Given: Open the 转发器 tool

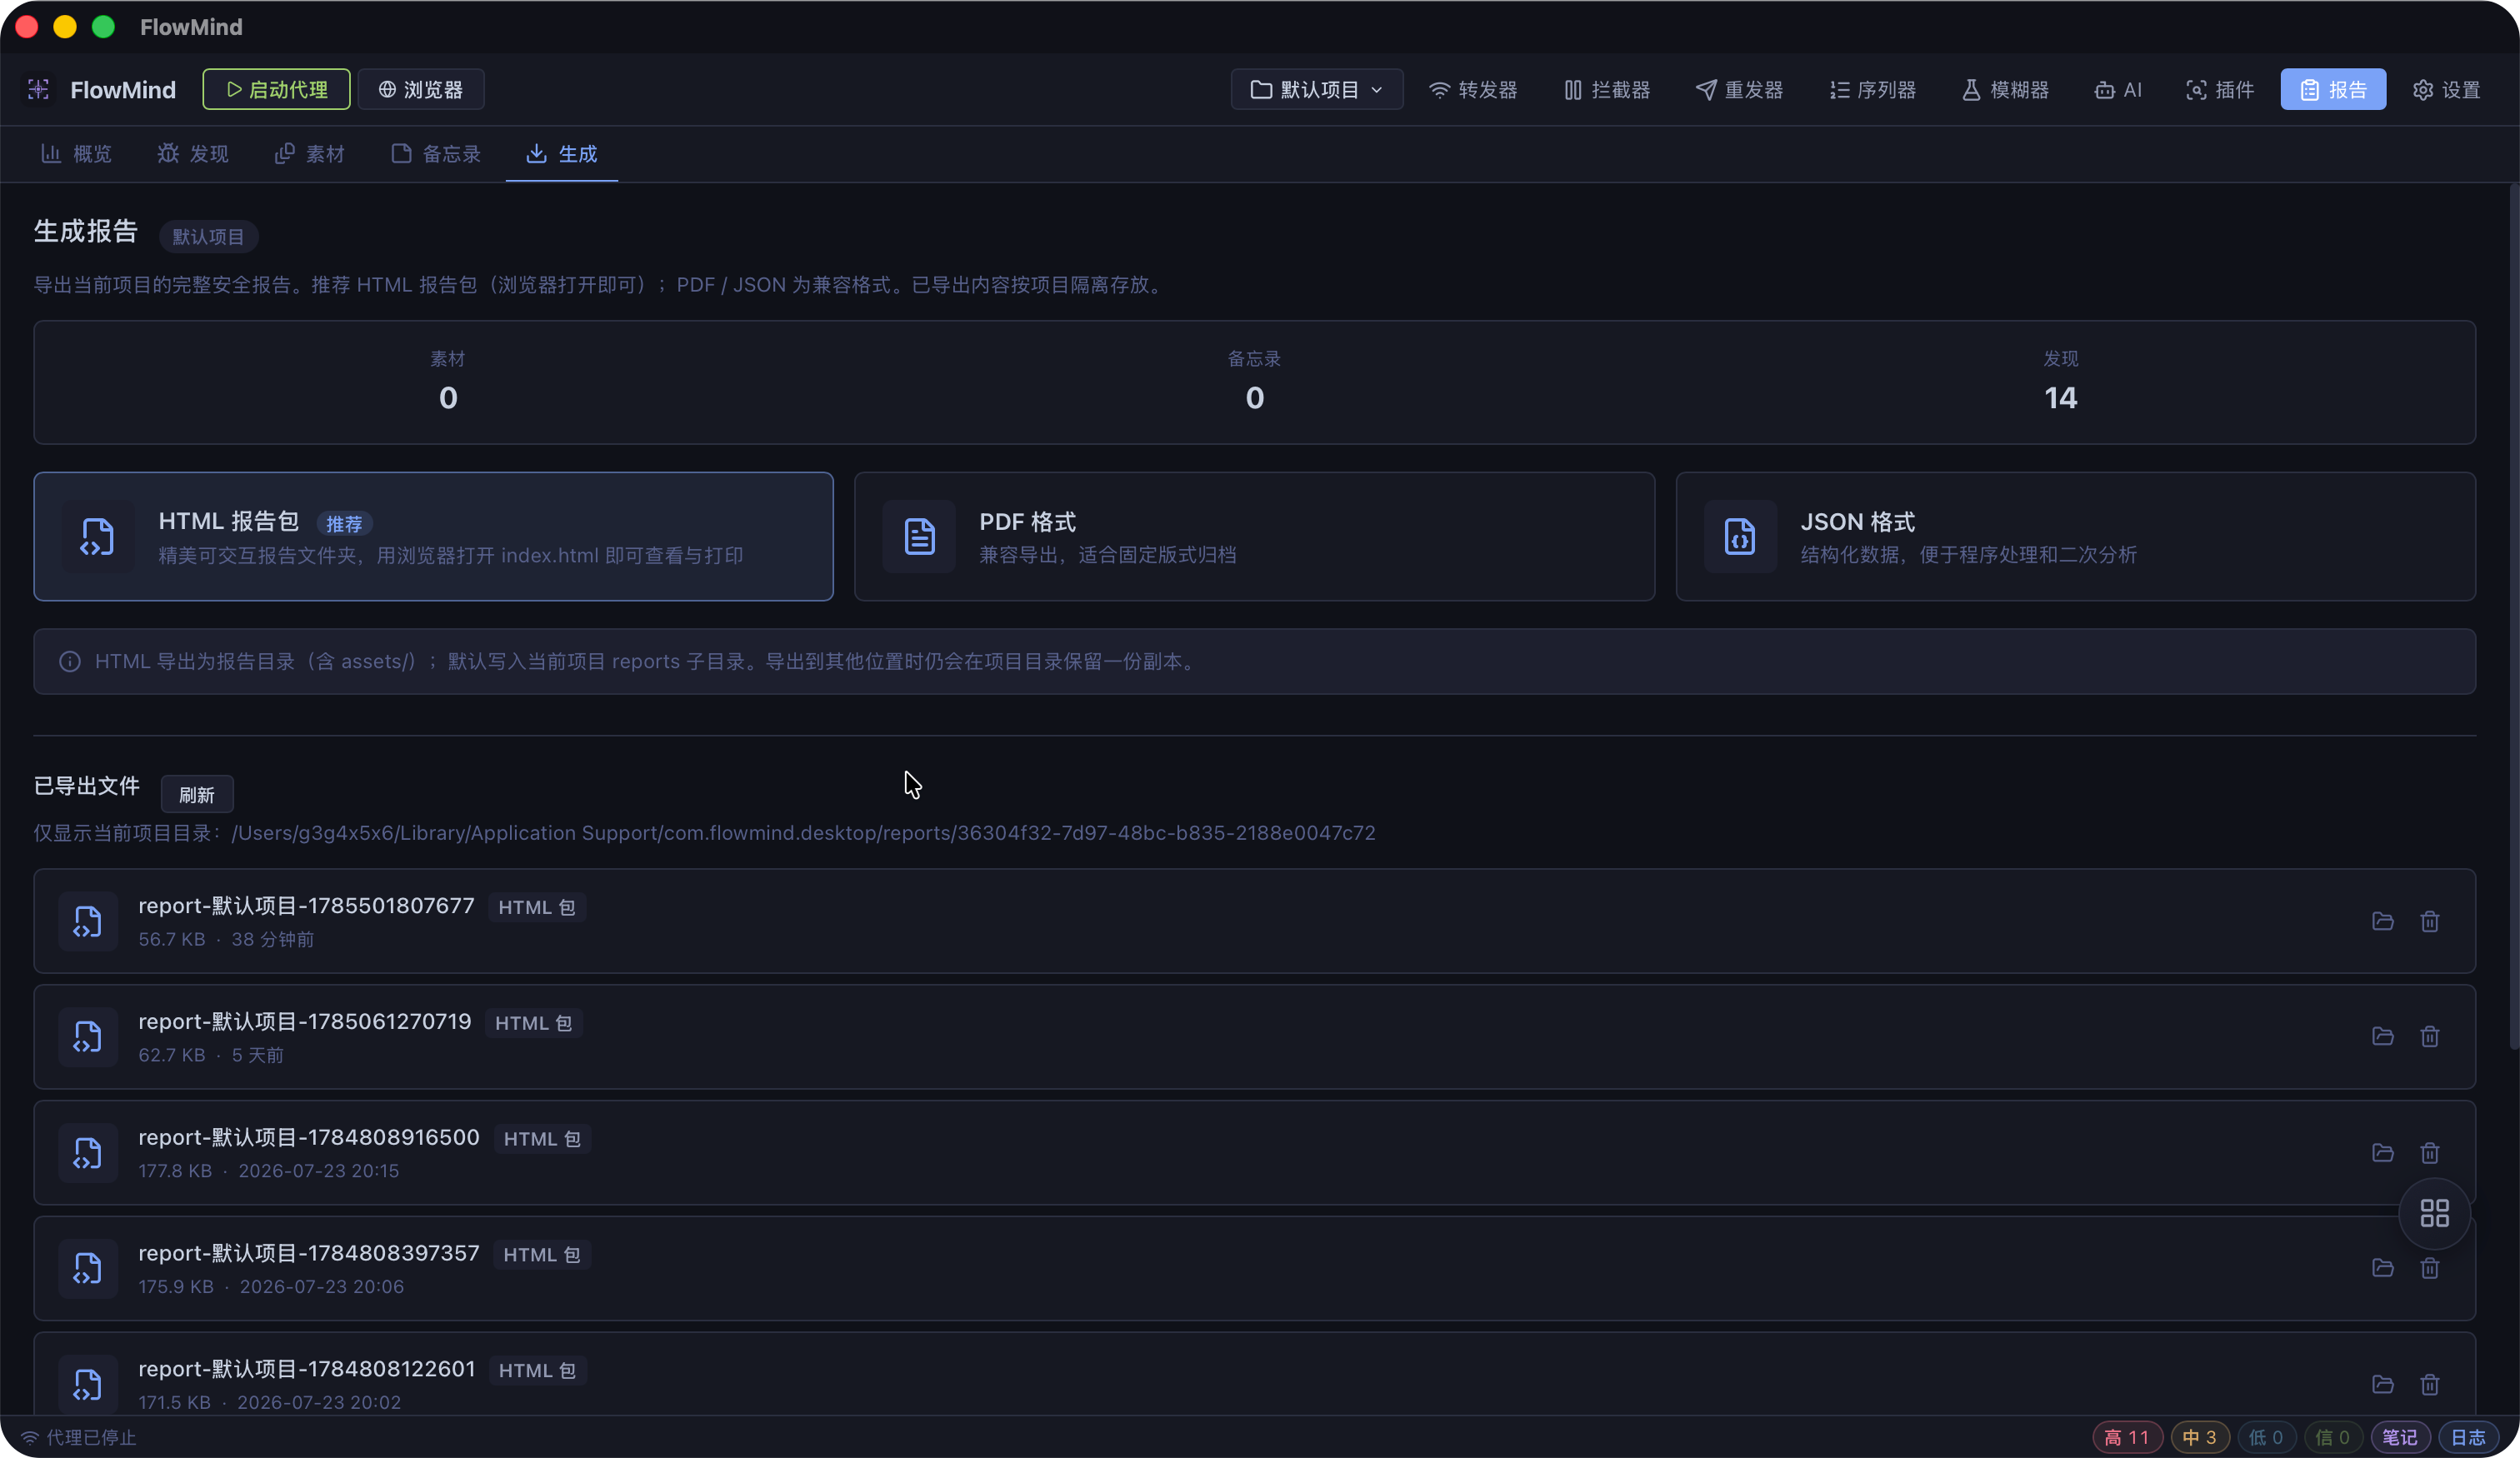Looking at the screenshot, I should (x=1473, y=90).
